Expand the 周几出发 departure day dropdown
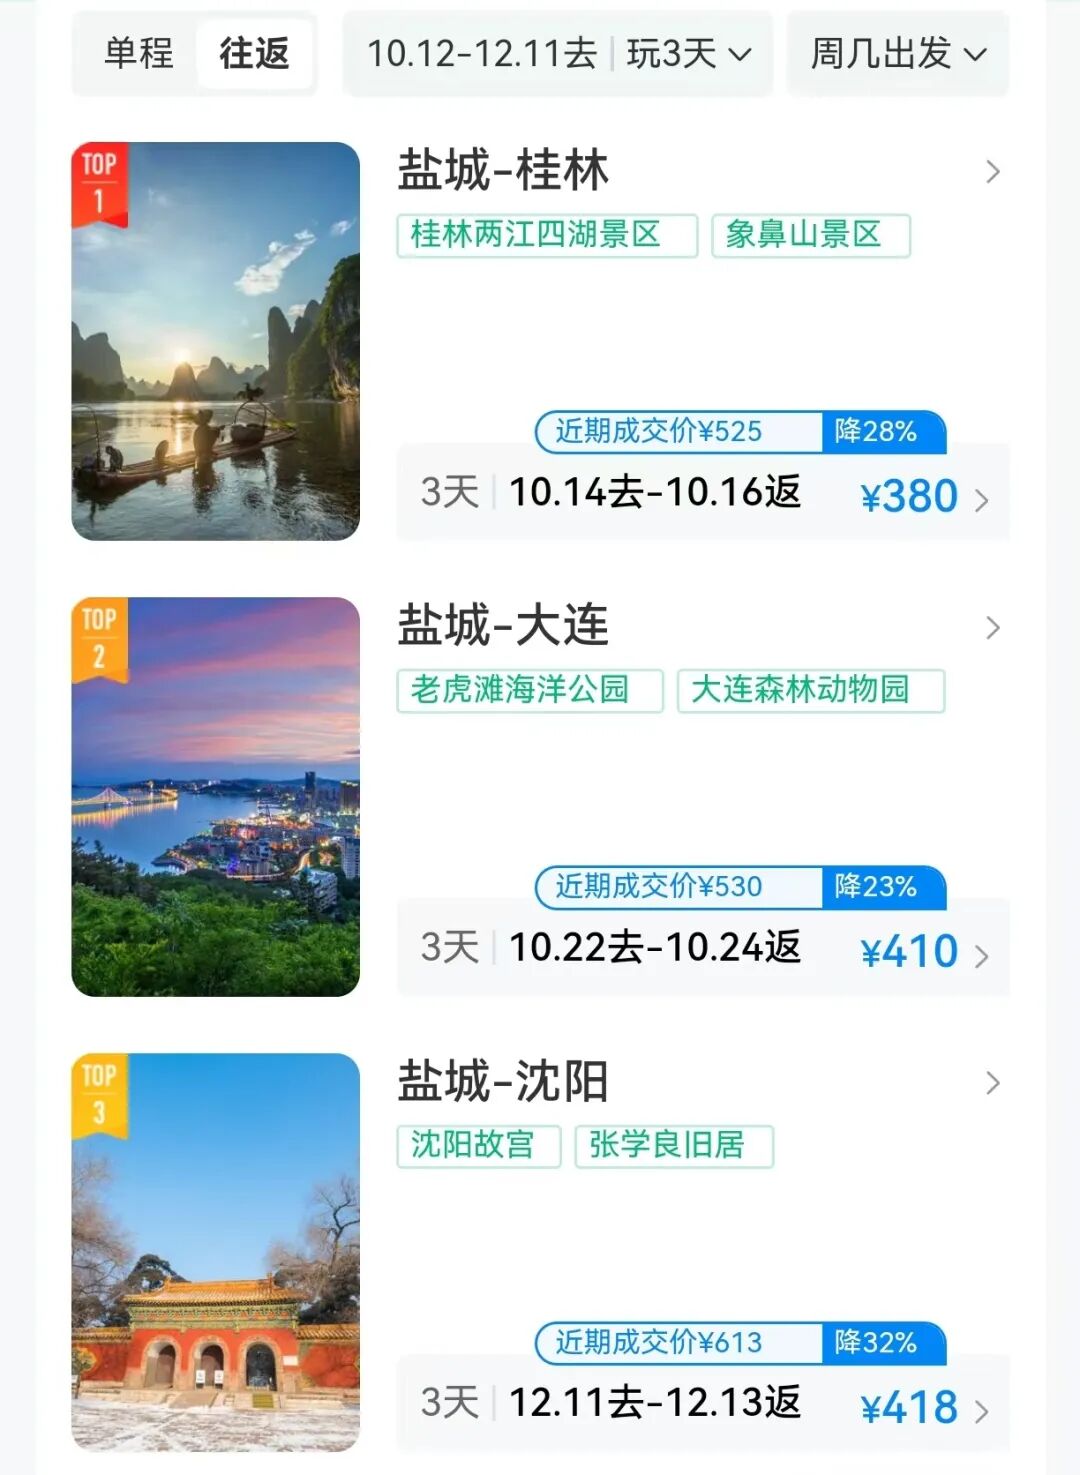1080x1475 pixels. point(898,53)
